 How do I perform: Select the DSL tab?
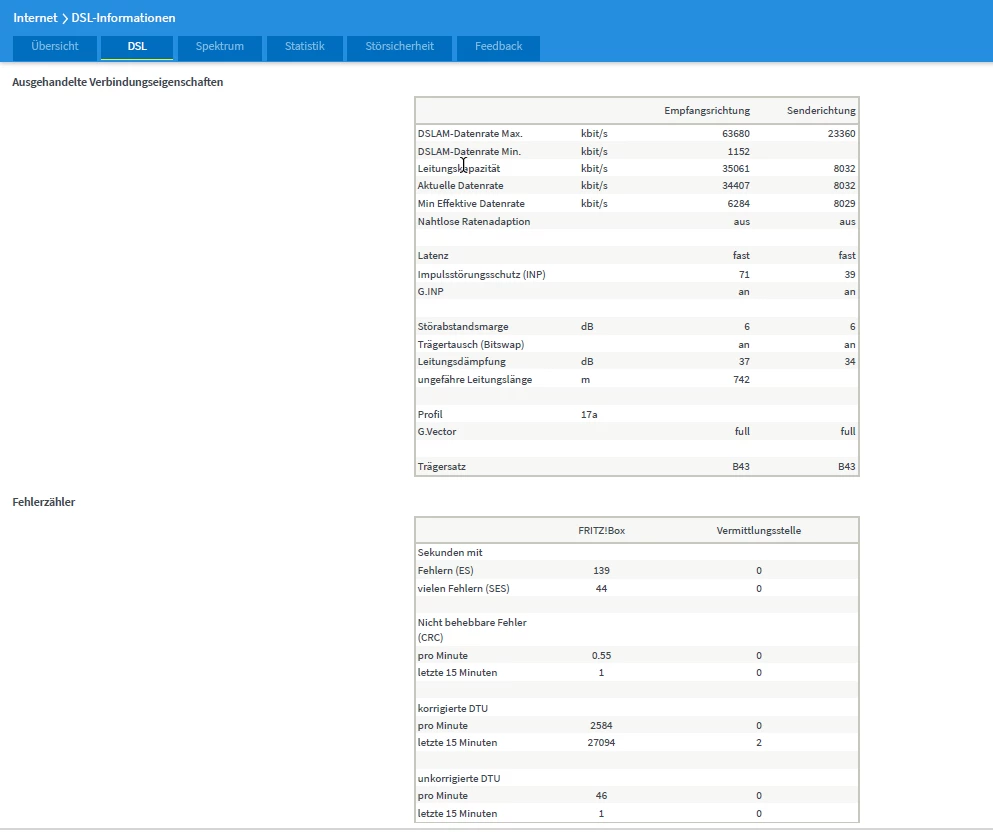click(137, 47)
